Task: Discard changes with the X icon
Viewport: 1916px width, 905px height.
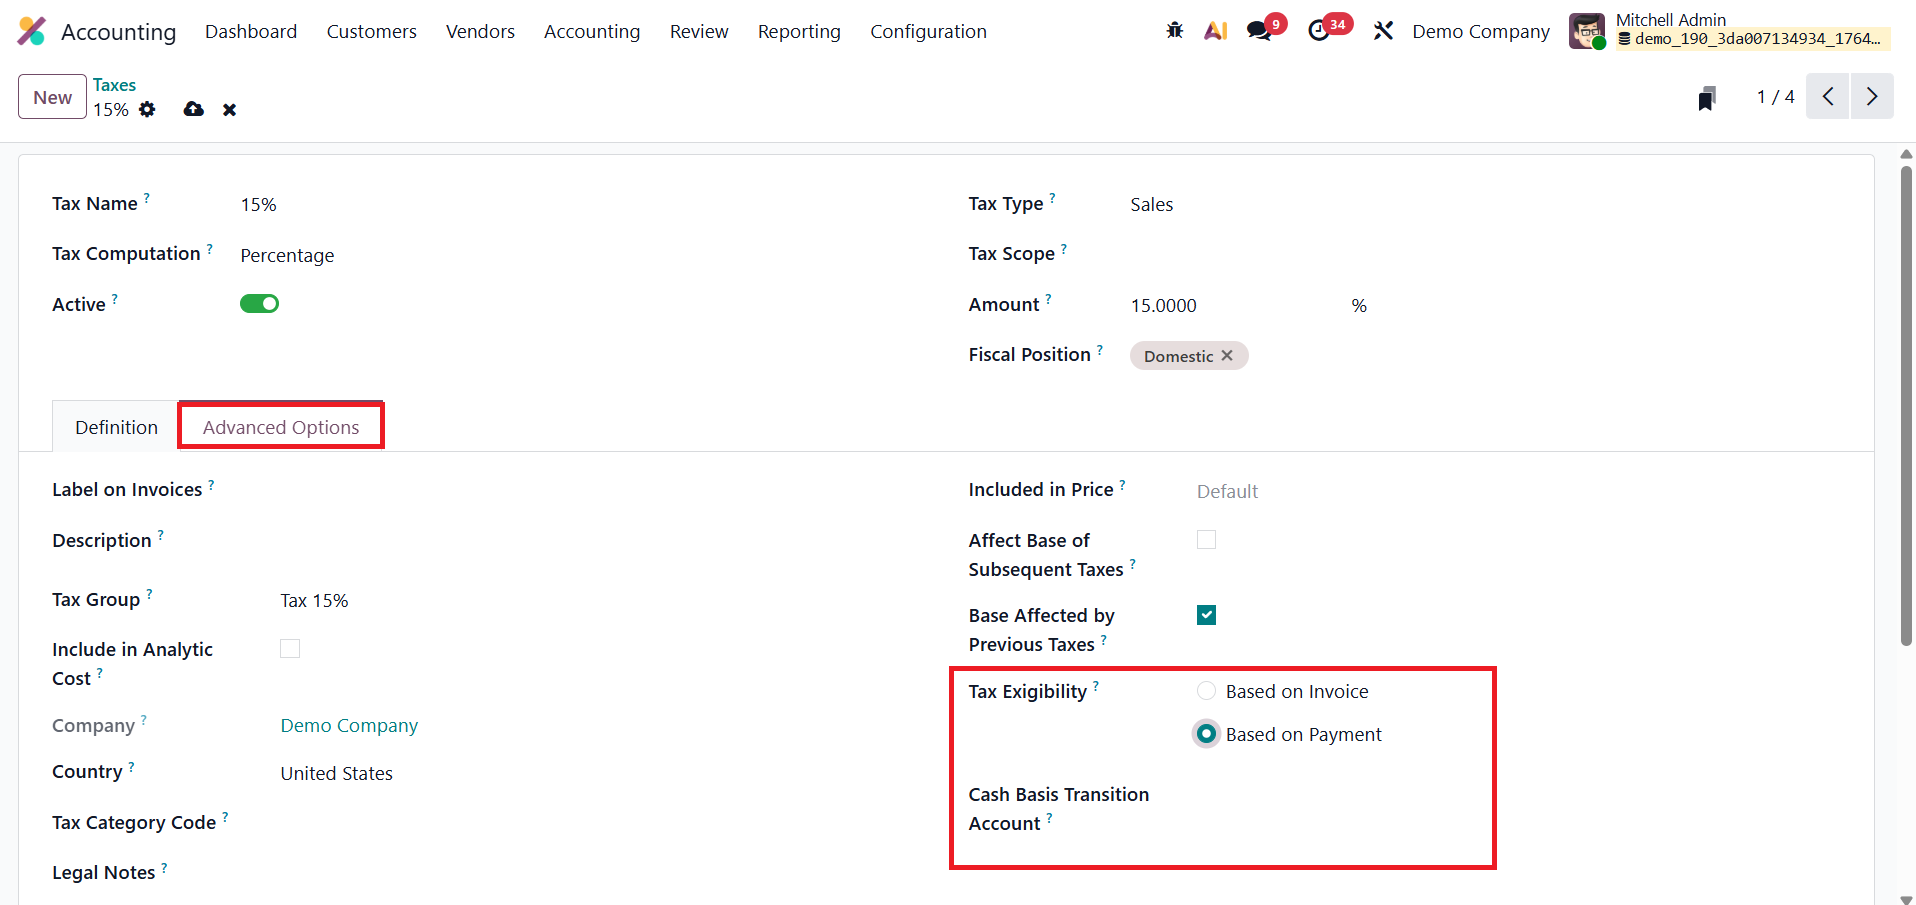Action: [x=229, y=110]
